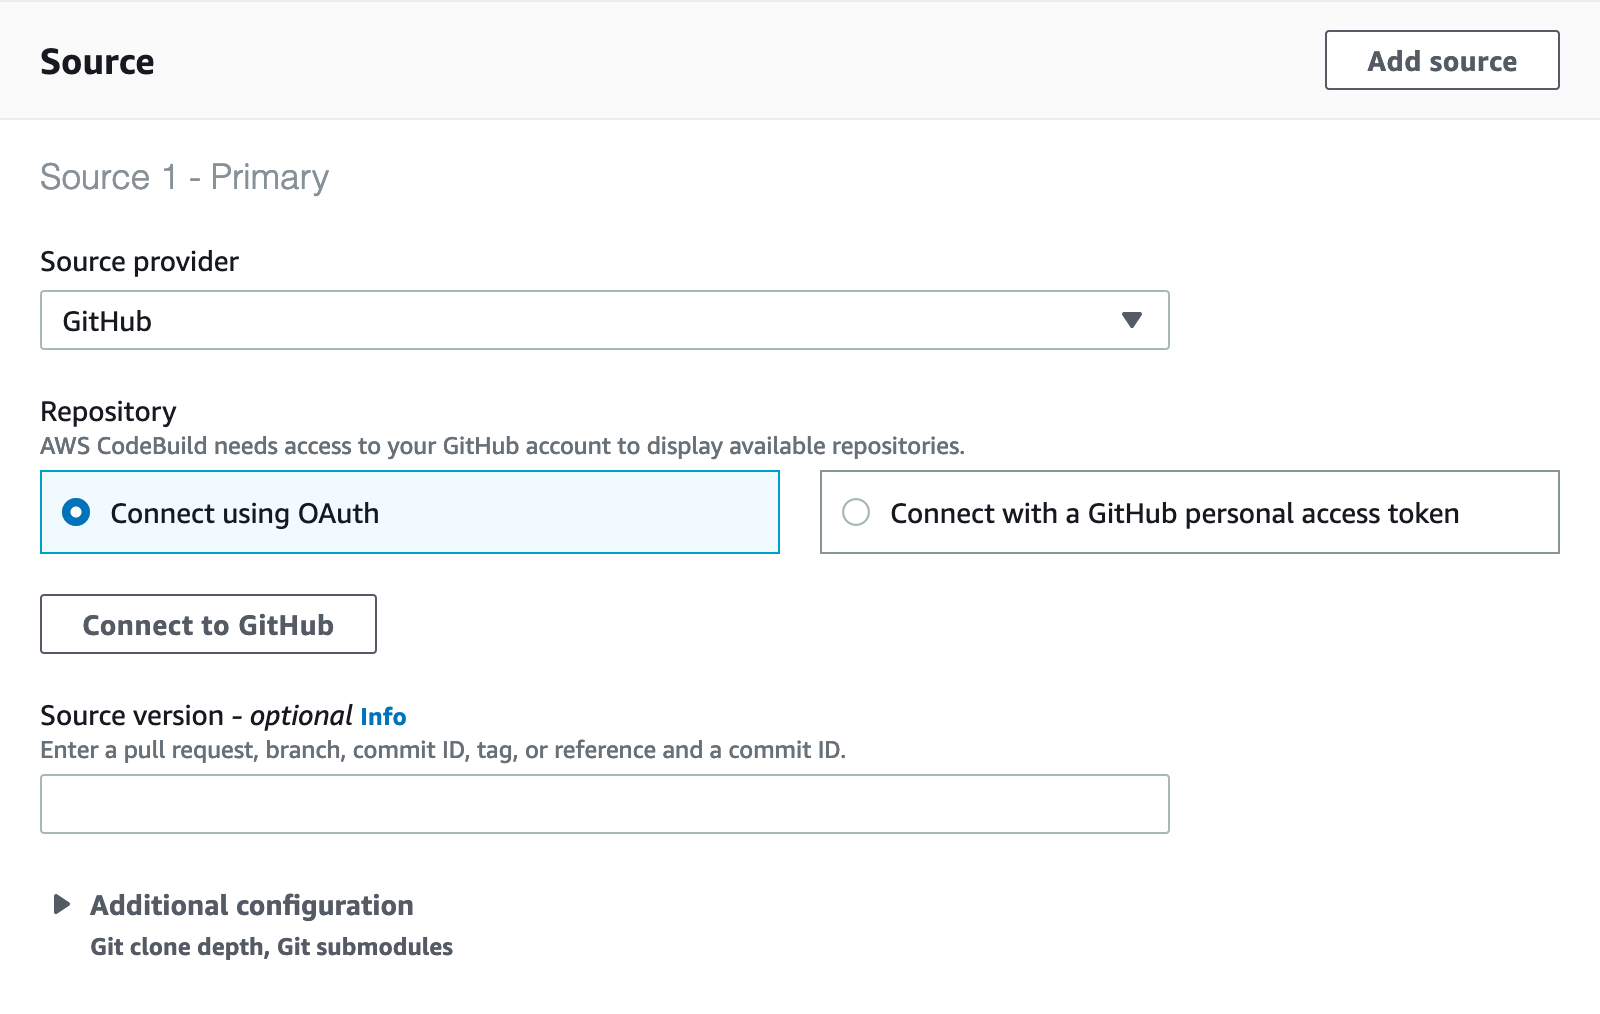Image resolution: width=1600 pixels, height=1014 pixels.
Task: Switch repository access to personal access token
Action: coord(857,512)
